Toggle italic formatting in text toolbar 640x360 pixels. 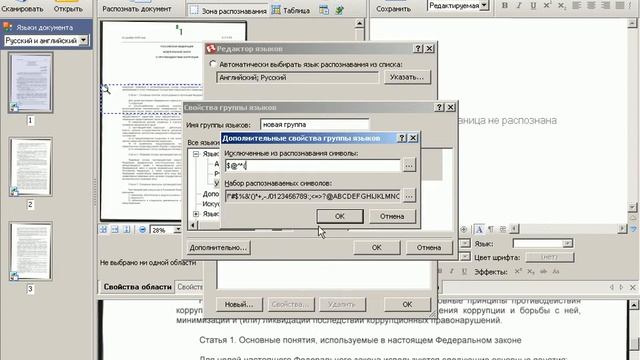coord(519,5)
